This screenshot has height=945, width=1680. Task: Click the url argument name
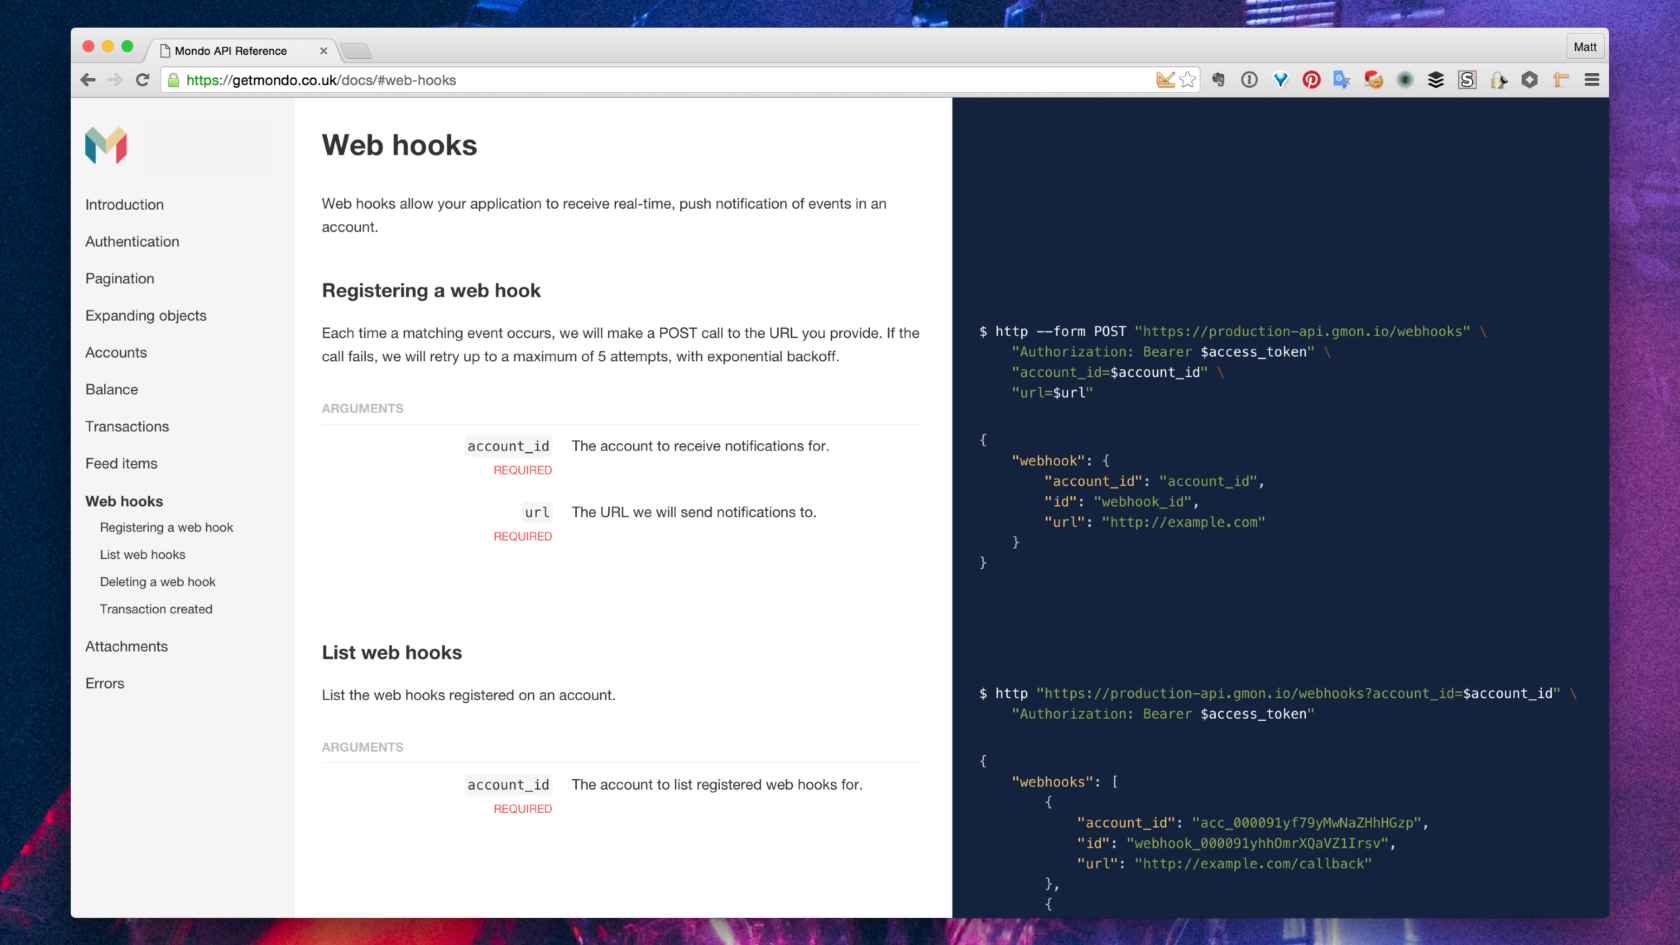[x=537, y=513]
